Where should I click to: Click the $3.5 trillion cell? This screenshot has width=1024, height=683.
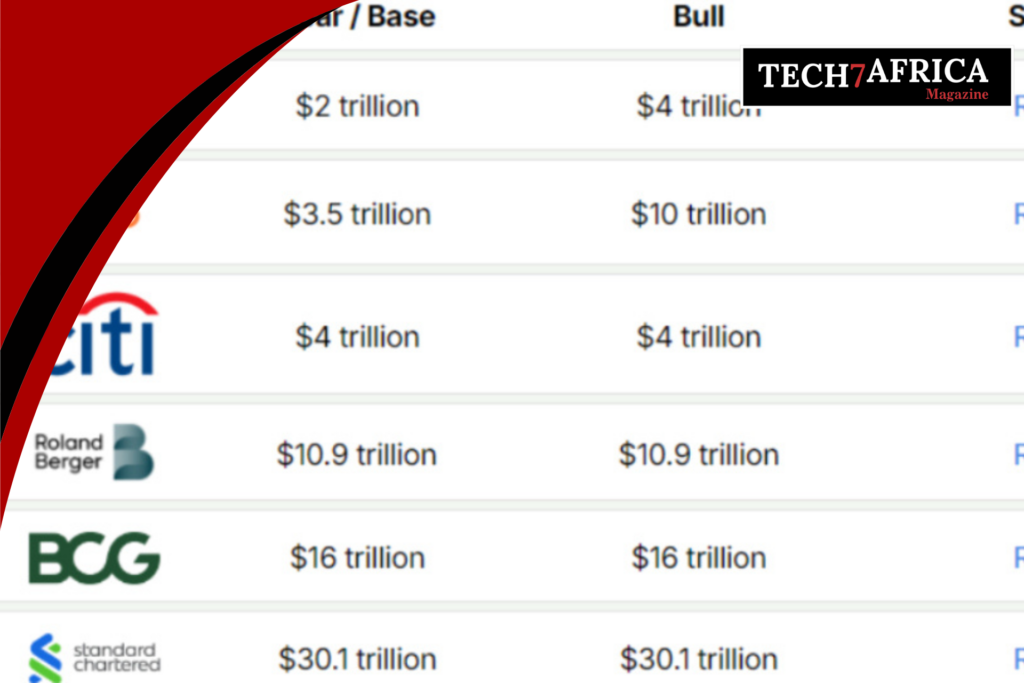click(x=357, y=214)
